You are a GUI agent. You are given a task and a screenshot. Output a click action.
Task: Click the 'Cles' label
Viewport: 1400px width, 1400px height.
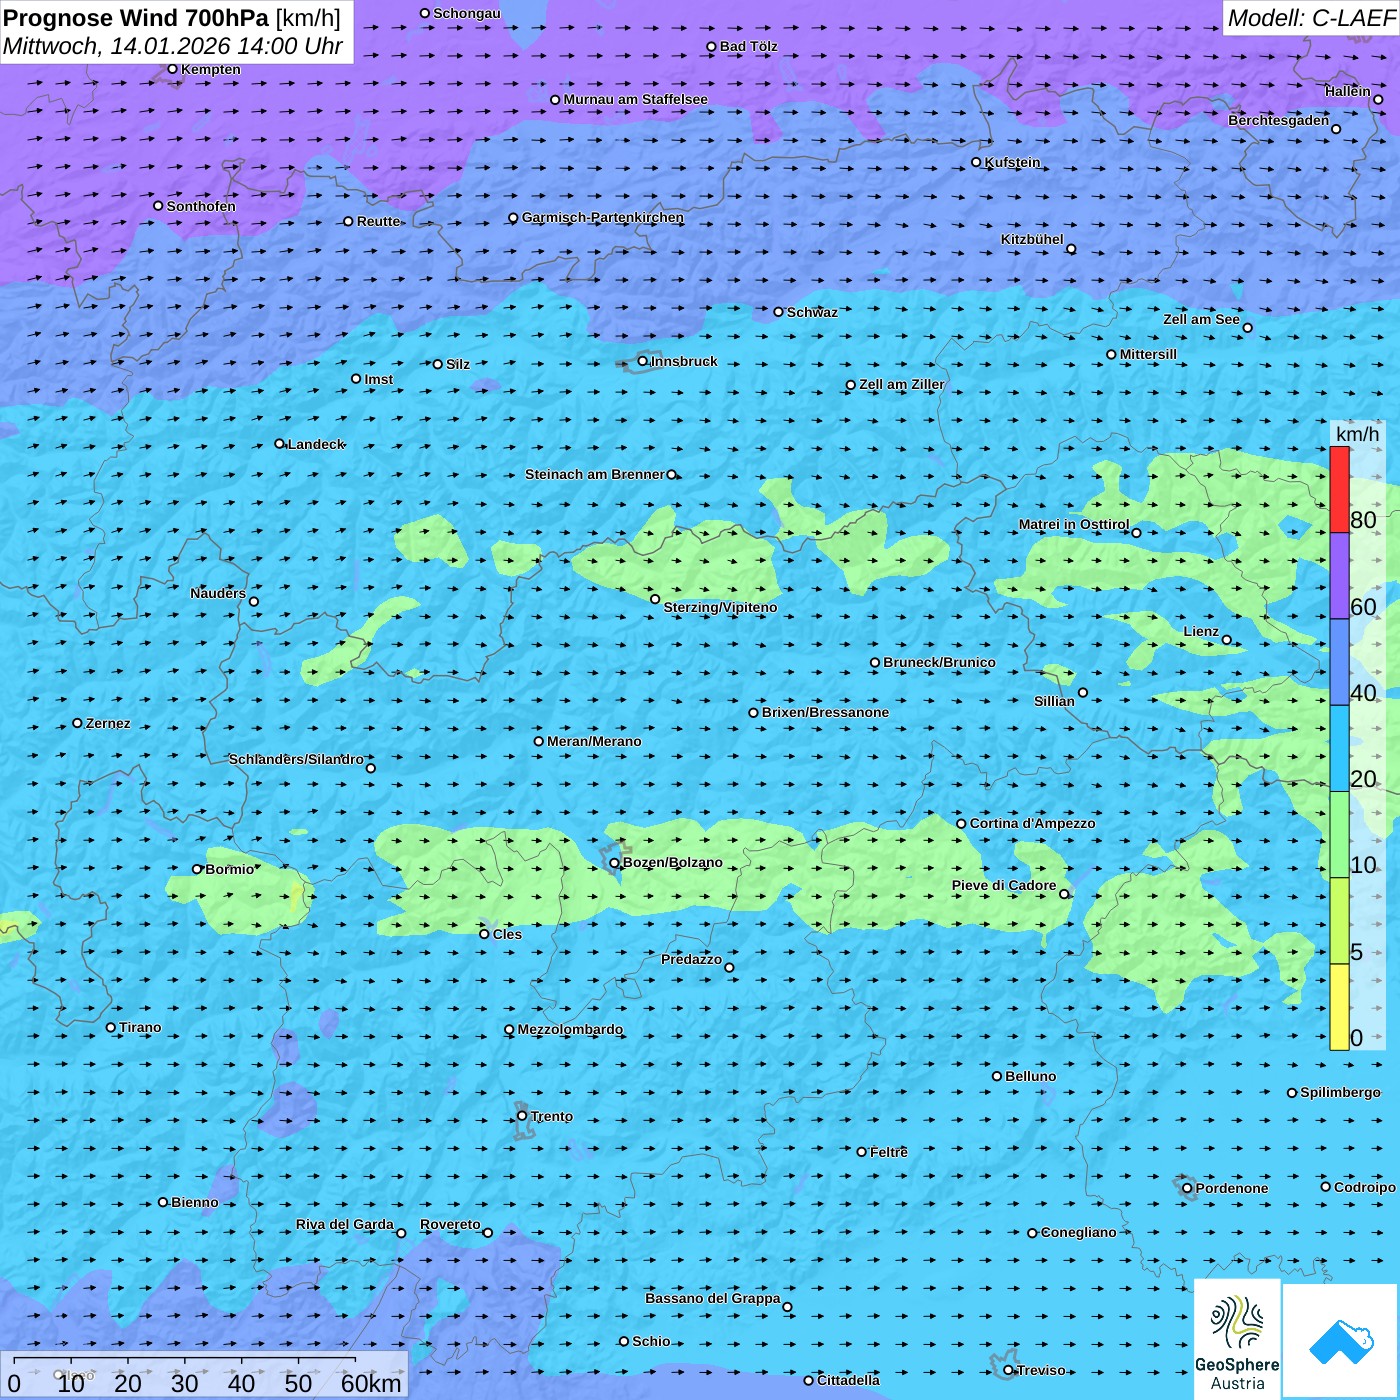pyautogui.click(x=507, y=934)
